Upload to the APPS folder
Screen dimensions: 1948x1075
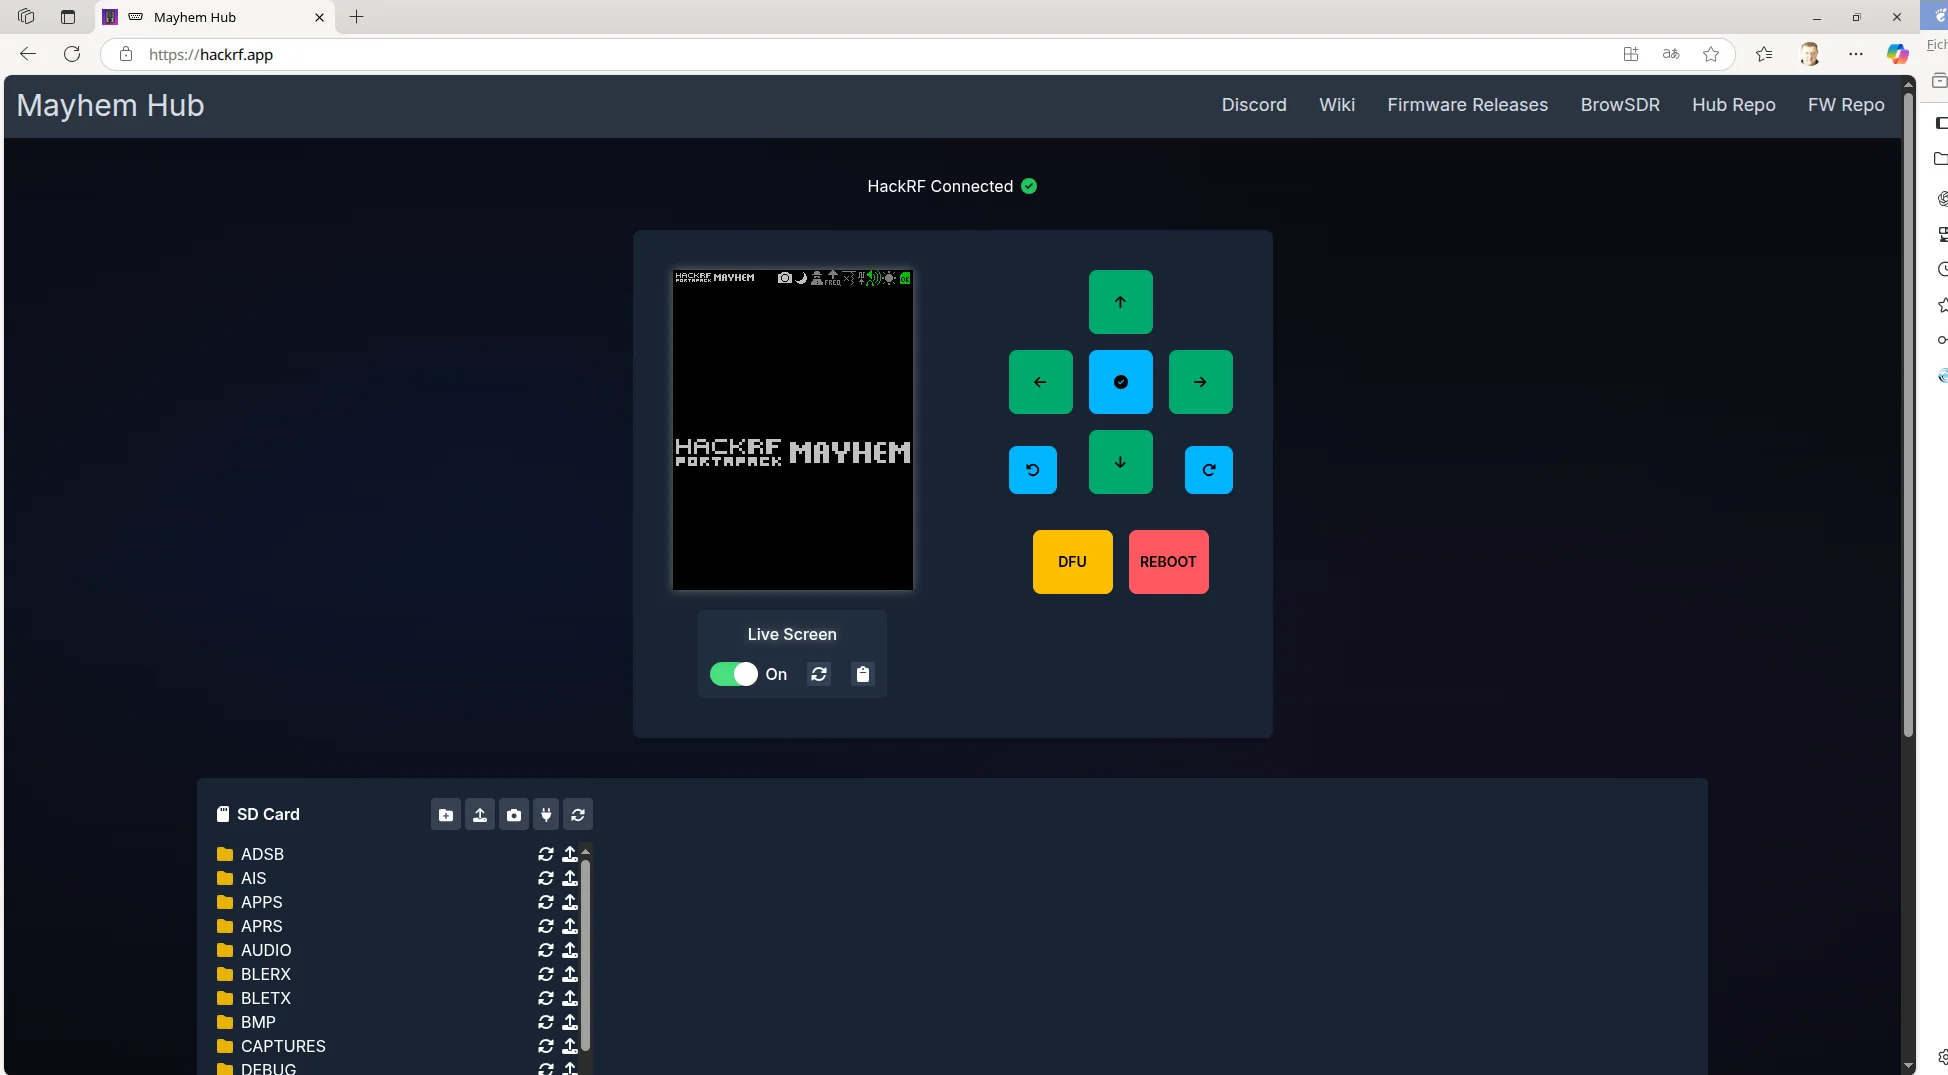click(570, 902)
